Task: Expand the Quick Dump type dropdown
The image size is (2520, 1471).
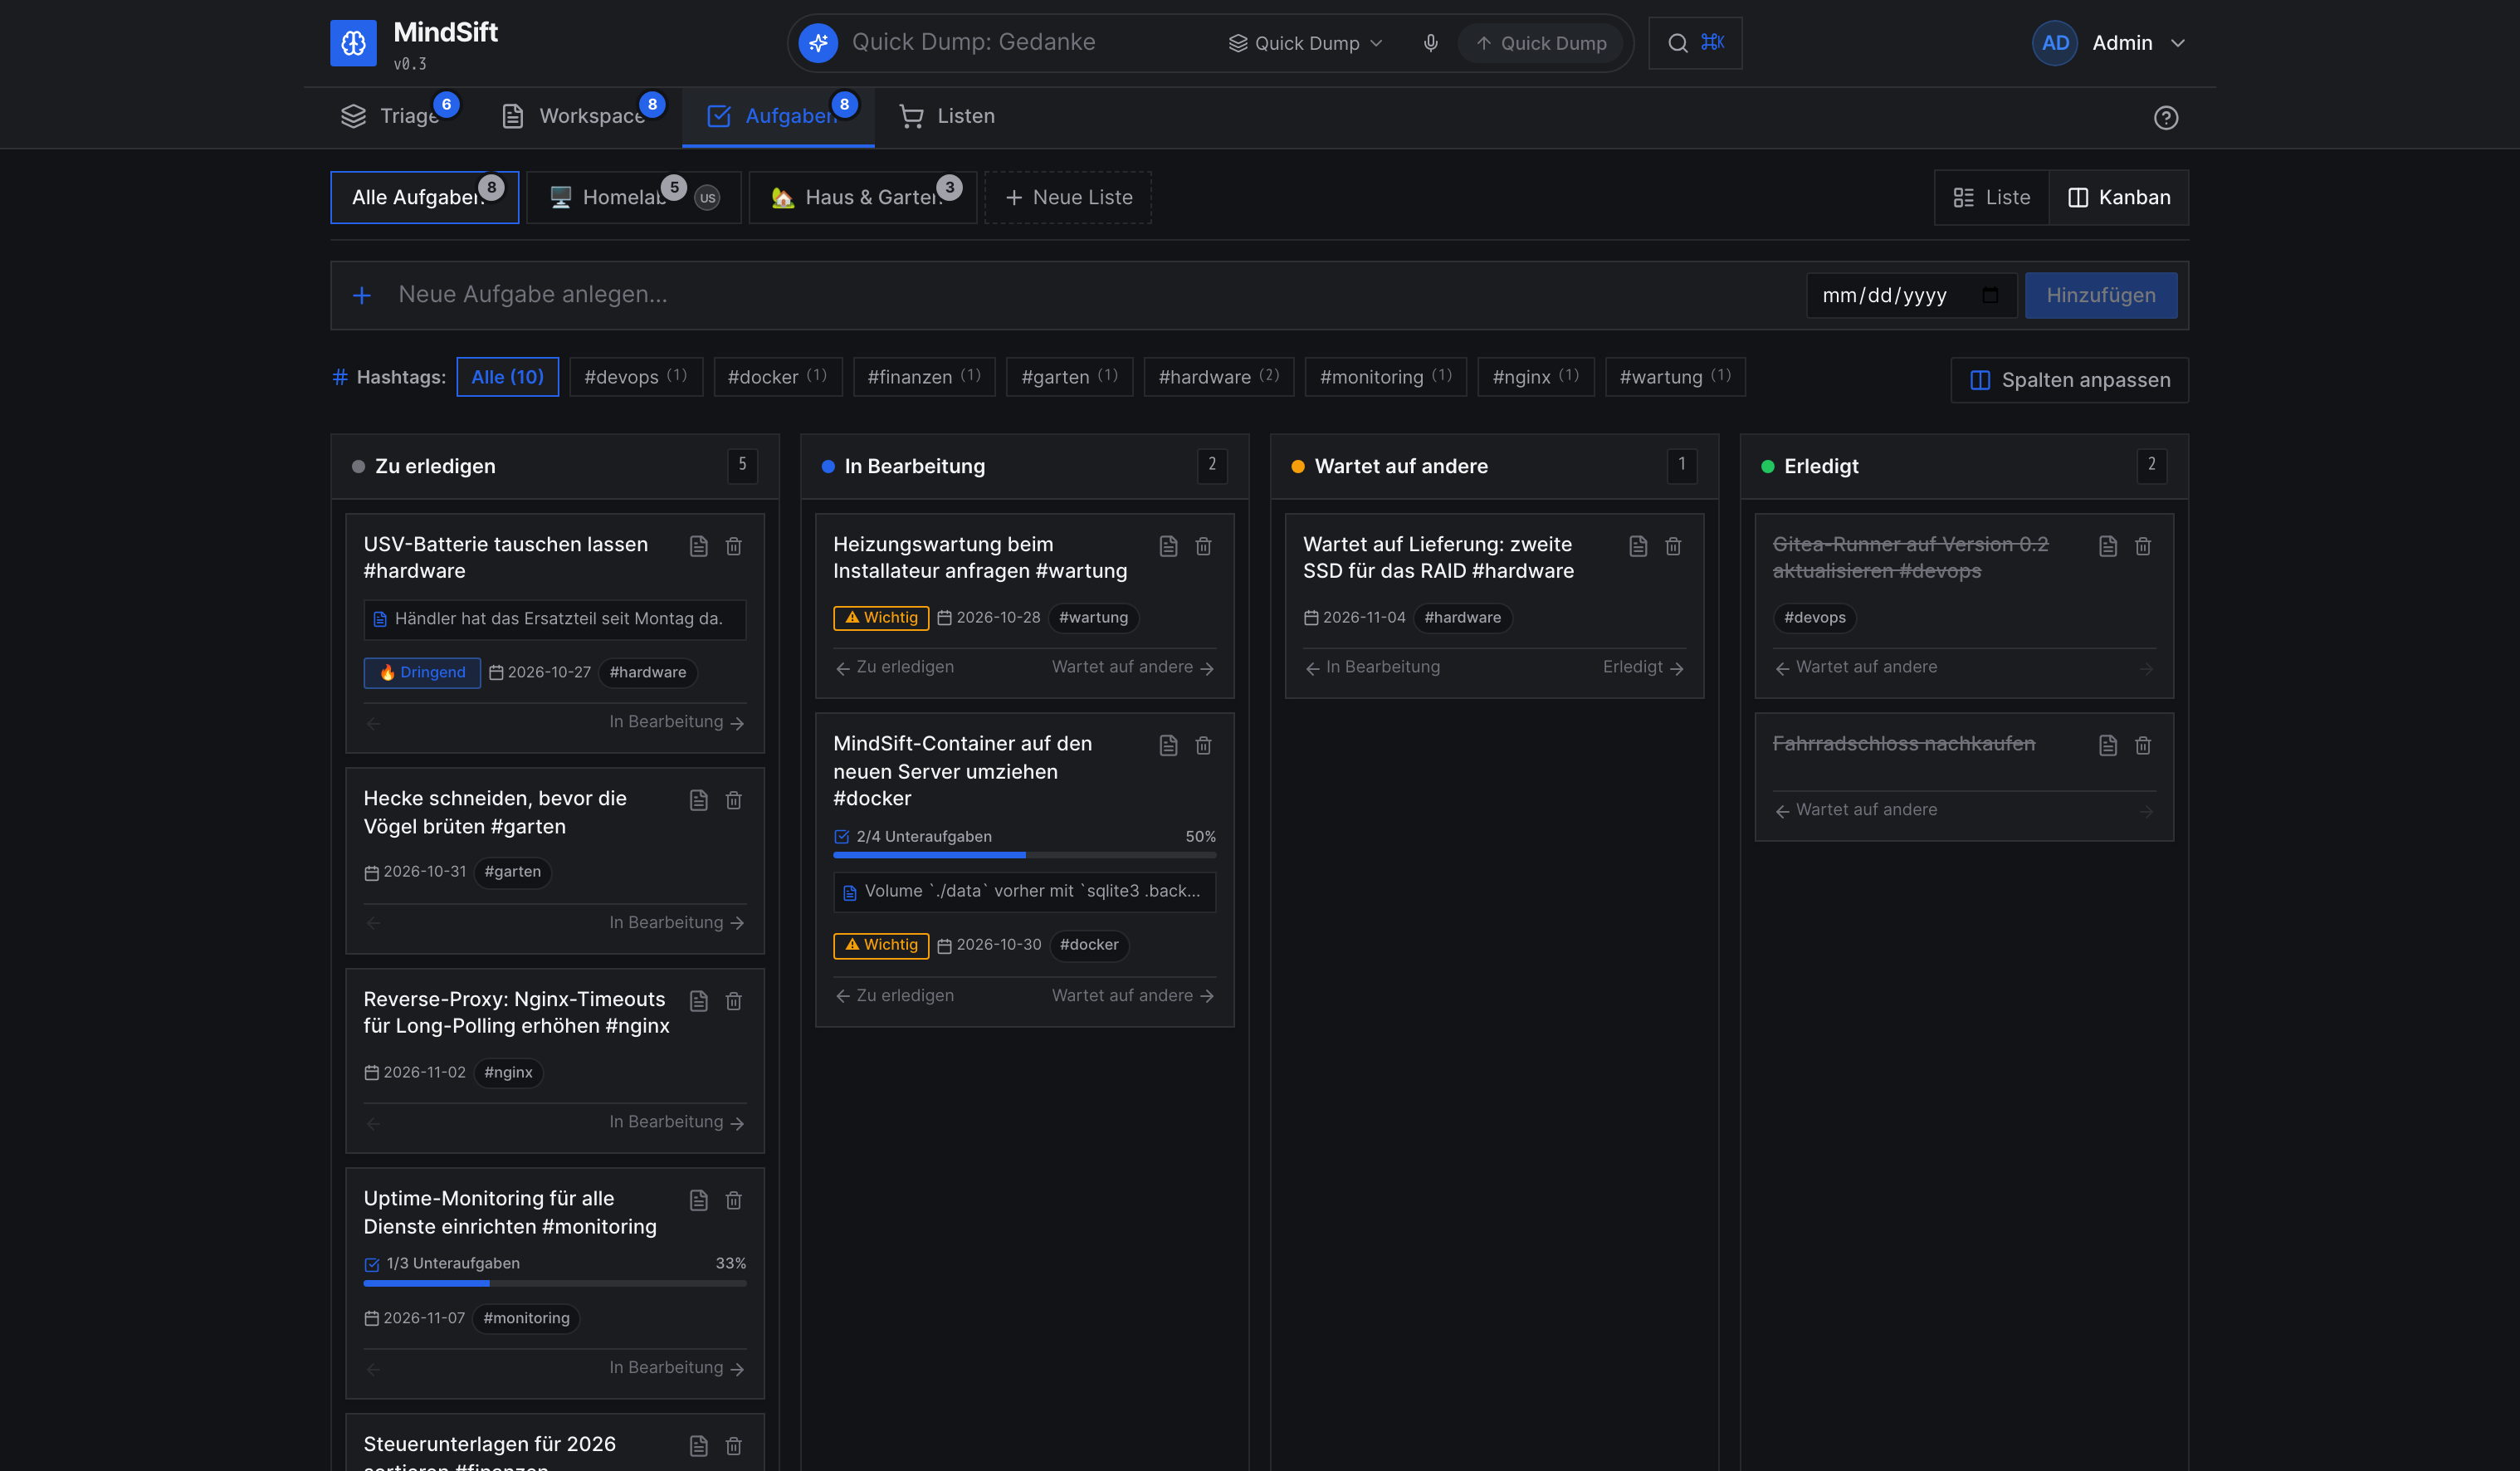Action: [1305, 43]
